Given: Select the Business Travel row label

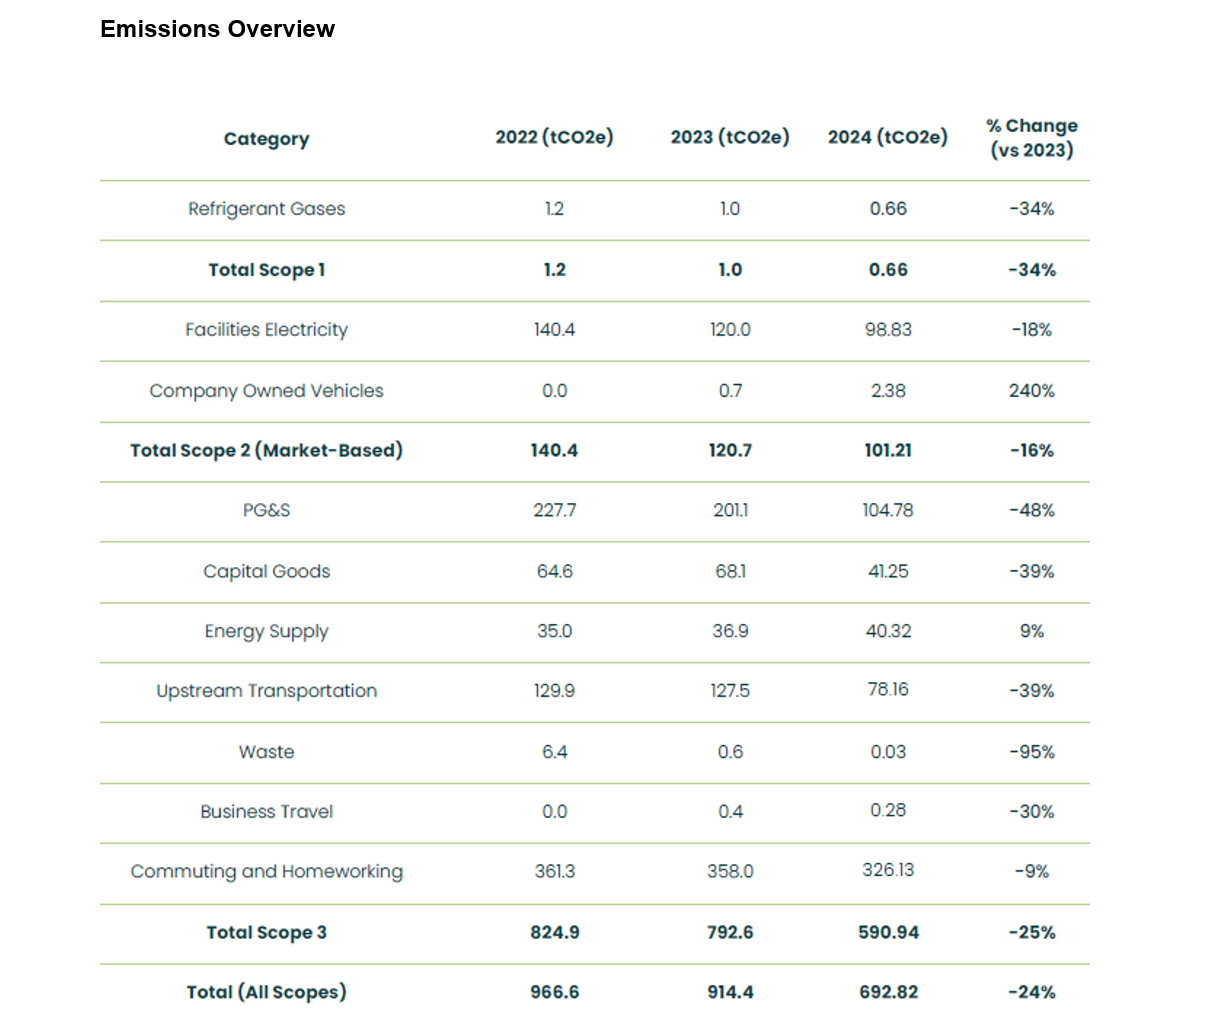Looking at the screenshot, I should (266, 812).
